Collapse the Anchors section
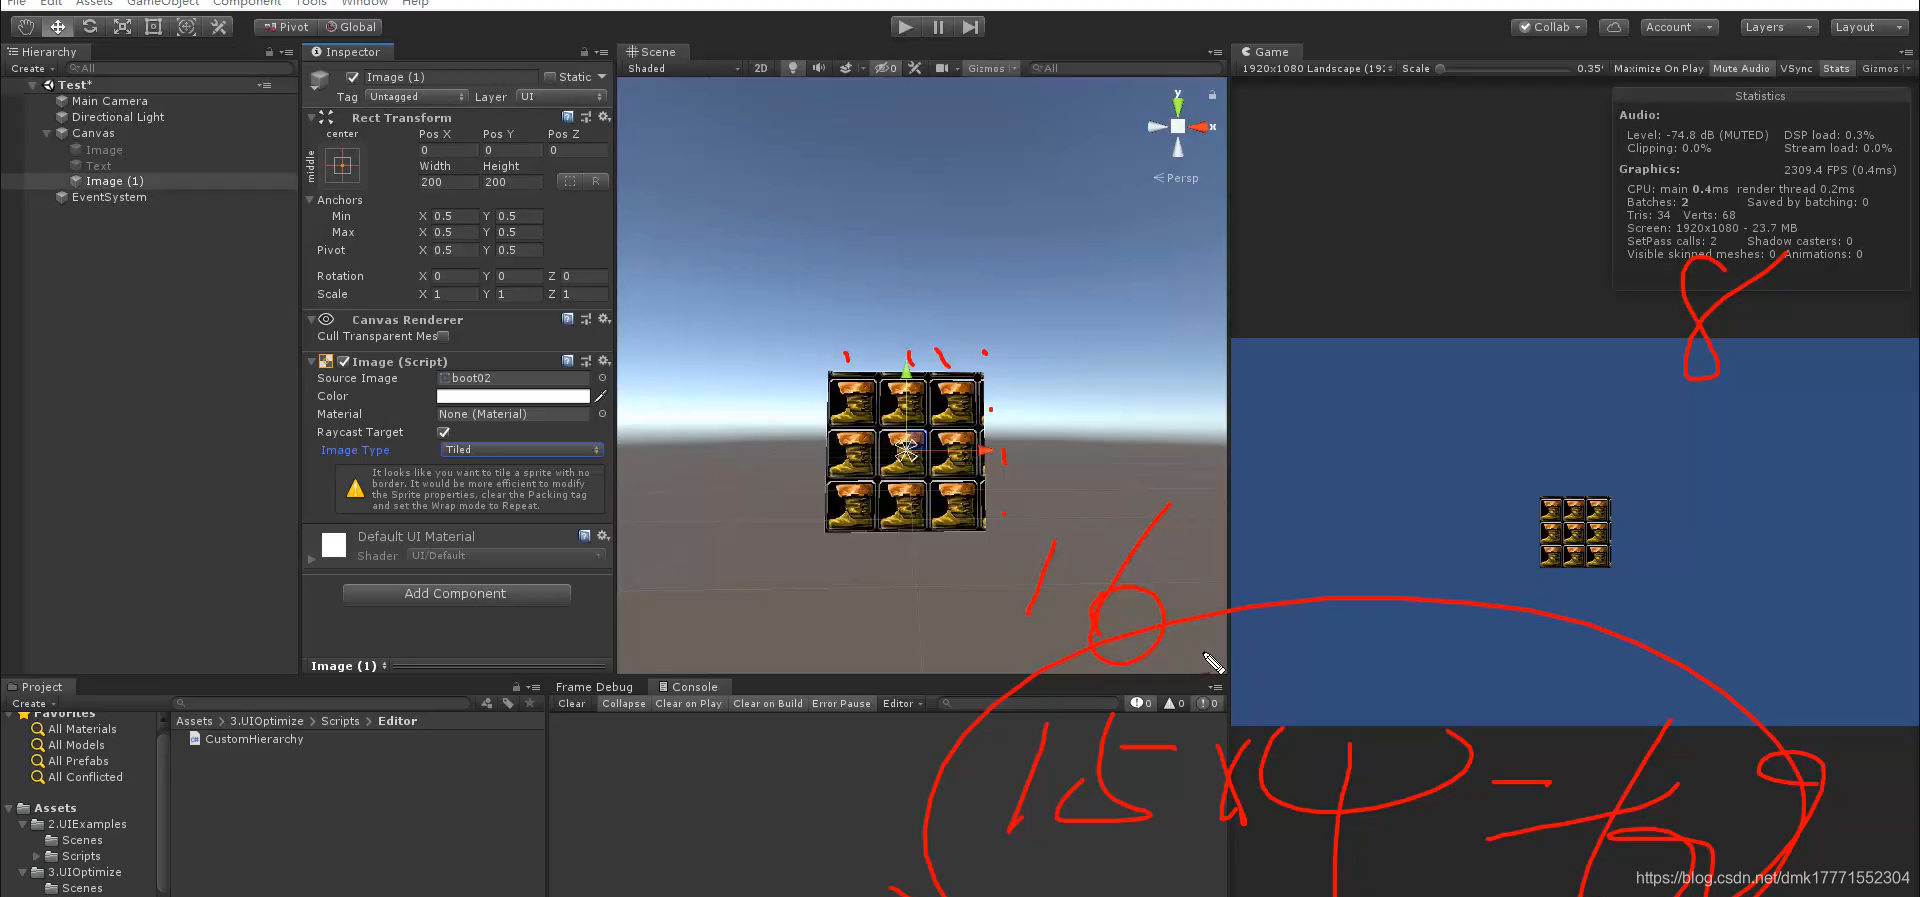Viewport: 1920px width, 897px height. (310, 200)
